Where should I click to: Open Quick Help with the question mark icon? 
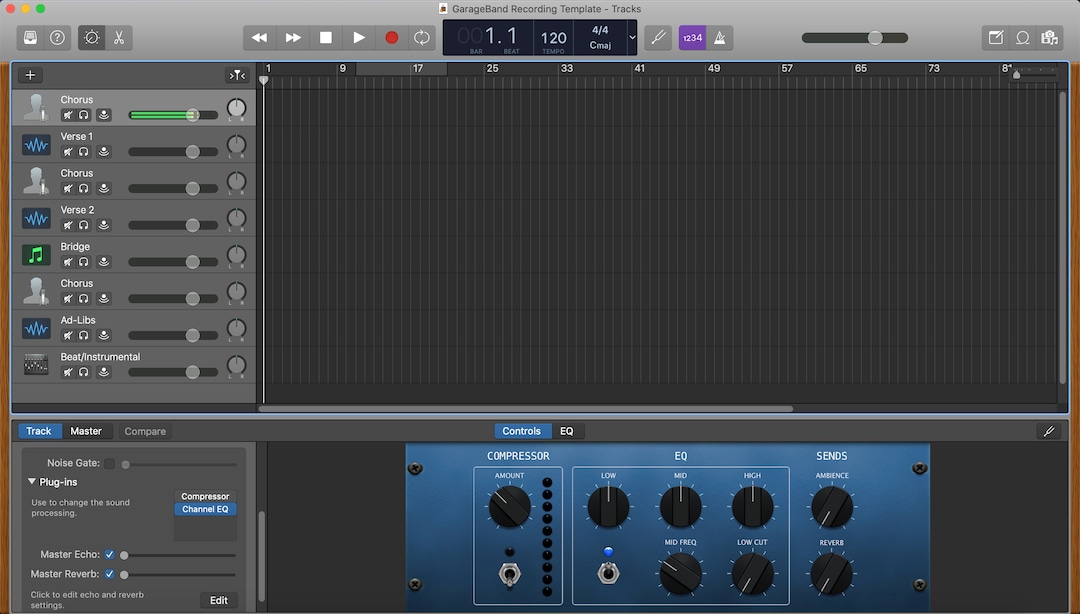point(57,37)
